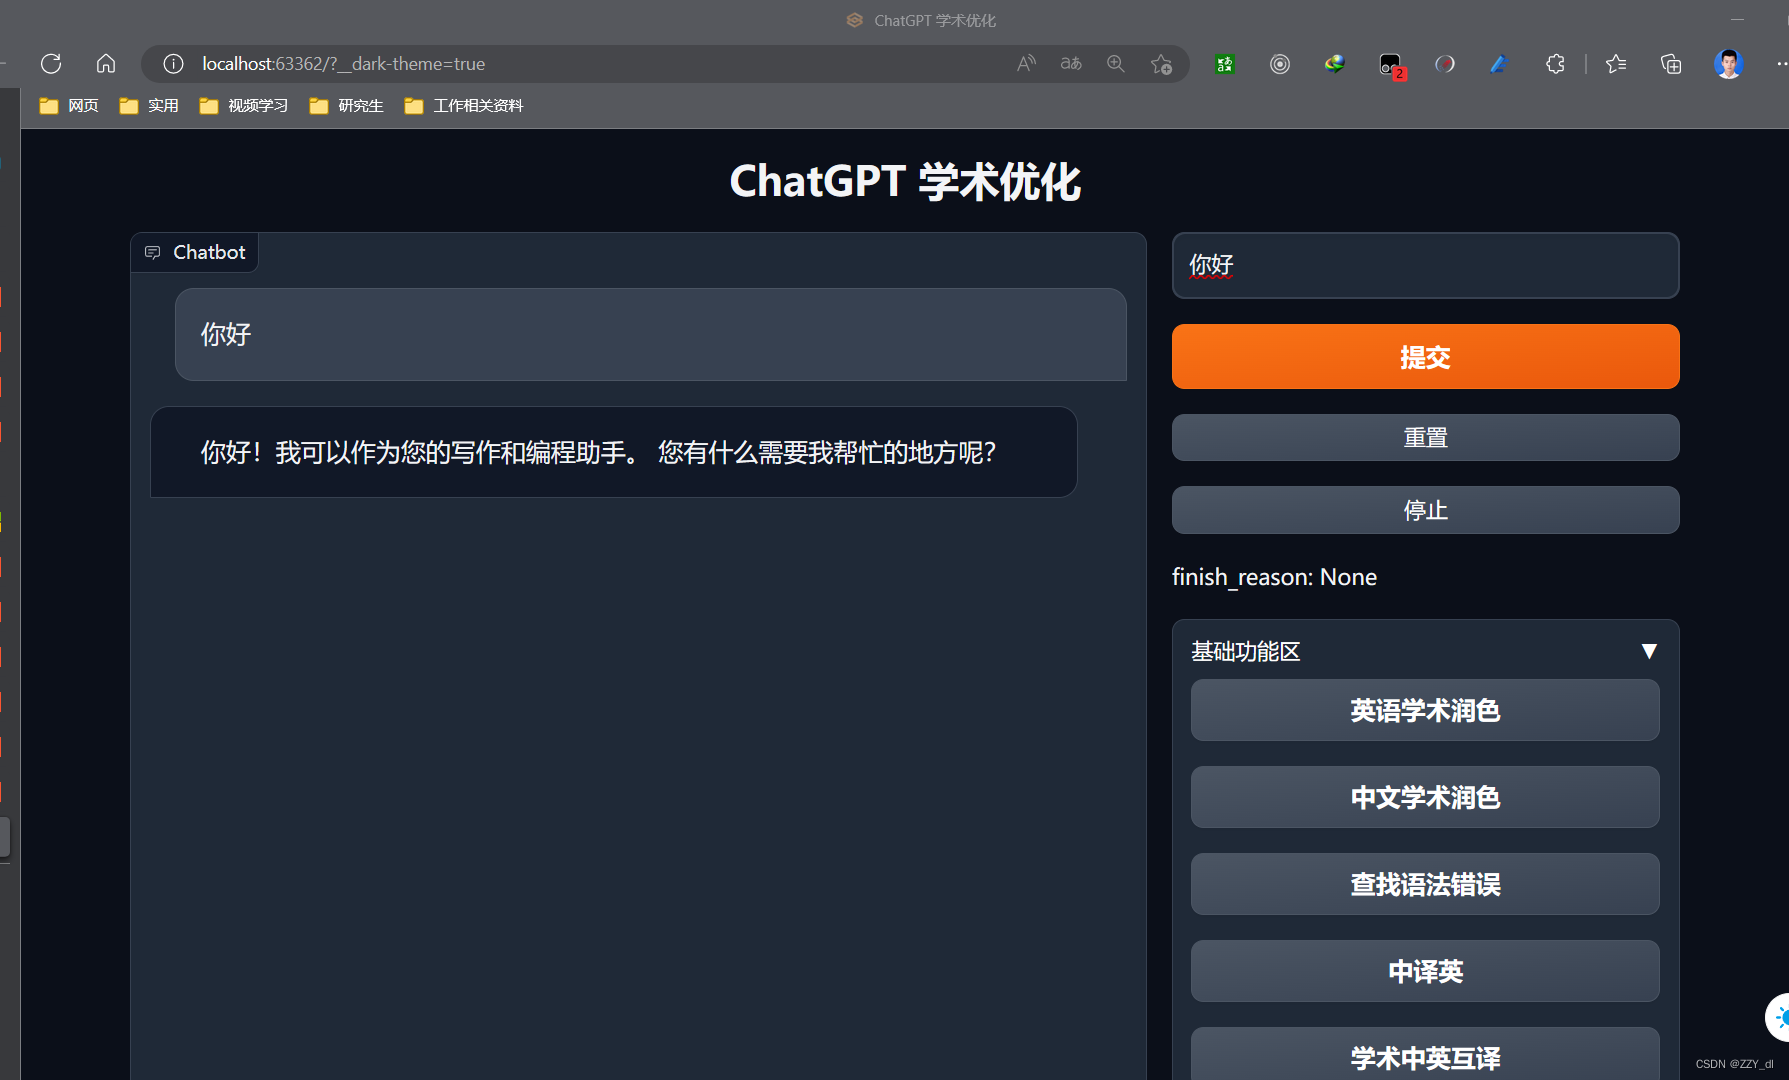Open the 研究生 bookmarks folder
This screenshot has width=1789, height=1080.
(347, 106)
